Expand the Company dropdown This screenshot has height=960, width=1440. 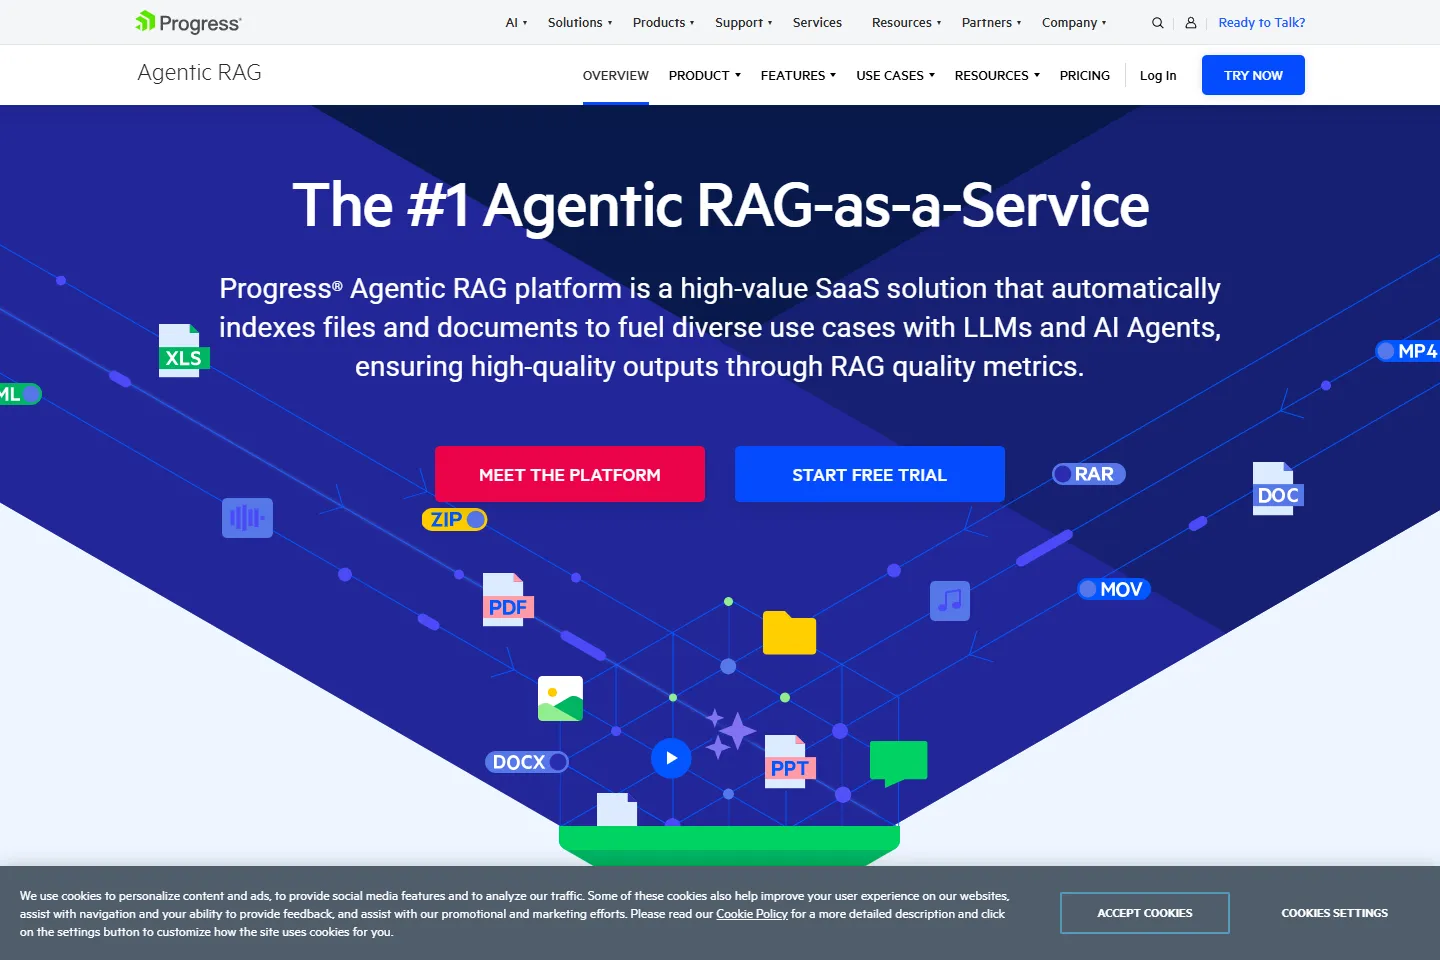pyautogui.click(x=1074, y=23)
